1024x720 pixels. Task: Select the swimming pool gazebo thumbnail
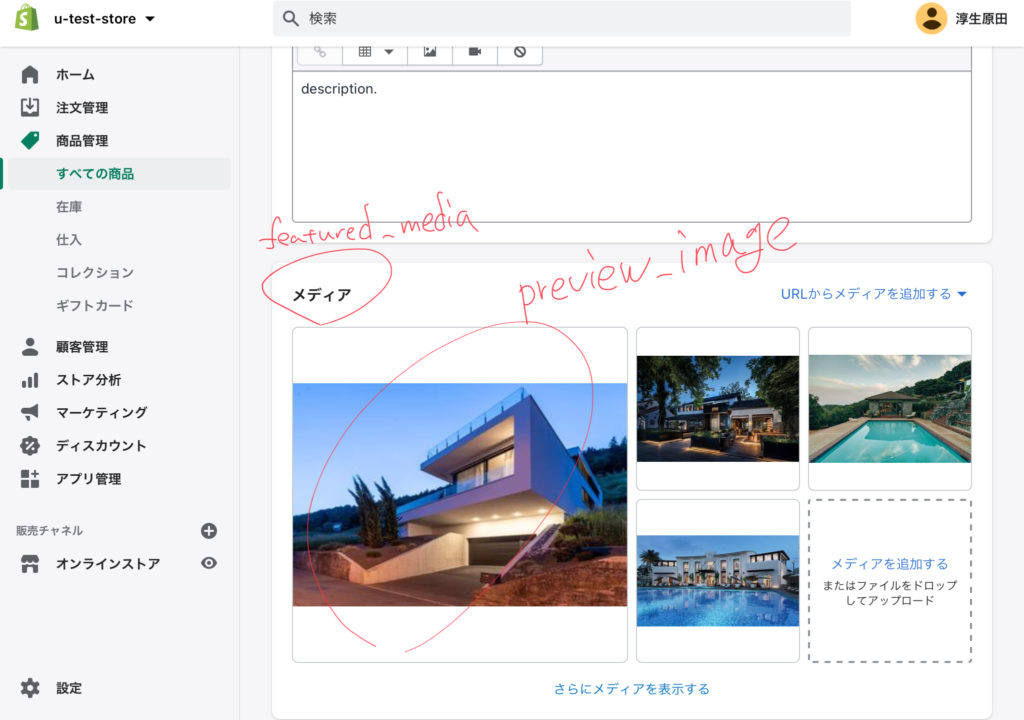889,409
